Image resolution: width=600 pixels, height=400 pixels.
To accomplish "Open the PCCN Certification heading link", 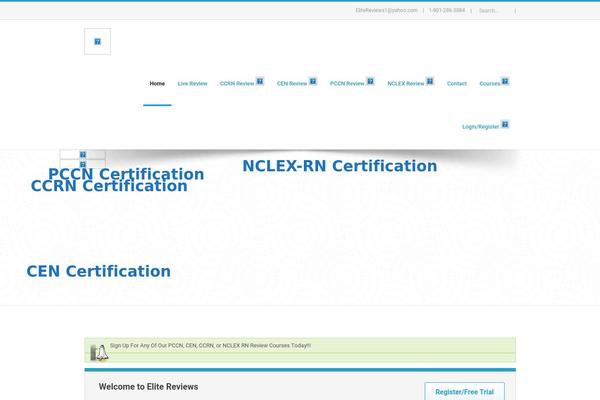I will (x=126, y=173).
